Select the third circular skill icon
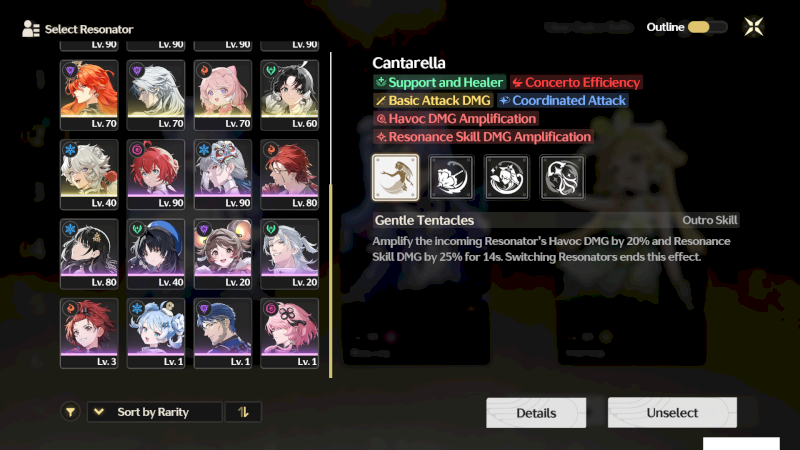The width and height of the screenshot is (800, 450). [507, 177]
